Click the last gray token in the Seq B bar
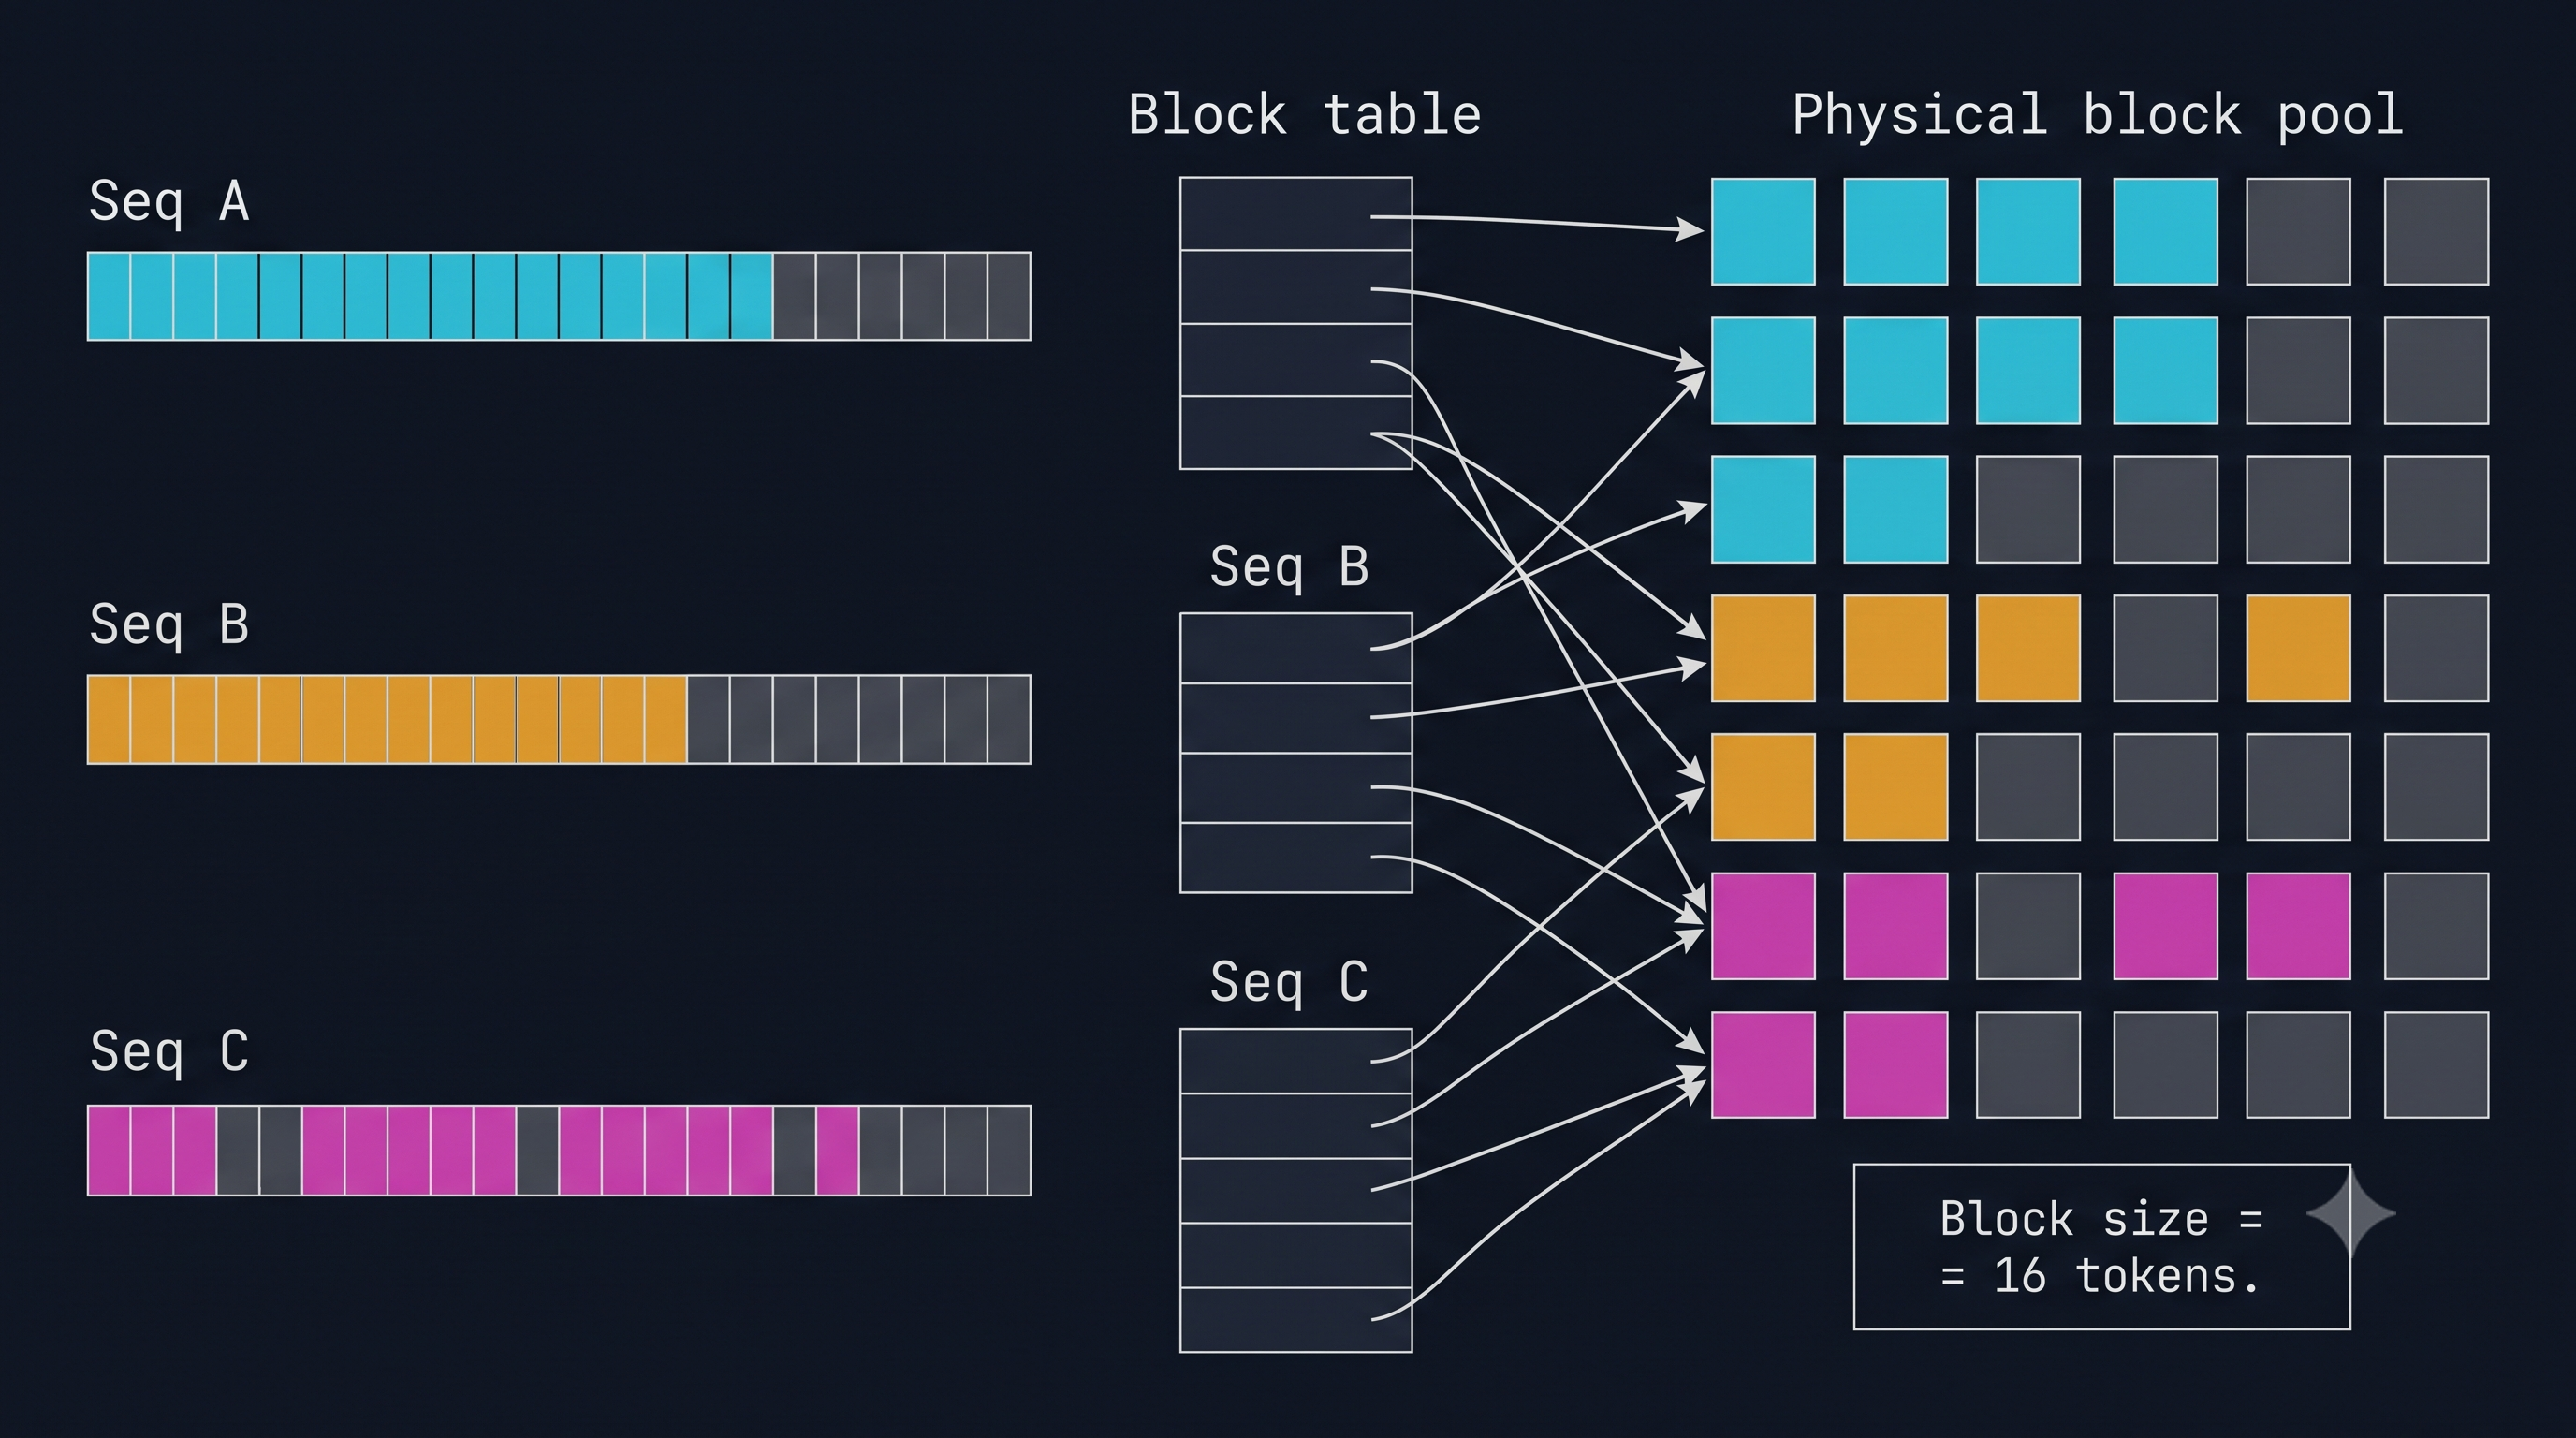The width and height of the screenshot is (2576, 1438). pyautogui.click(x=1009, y=719)
